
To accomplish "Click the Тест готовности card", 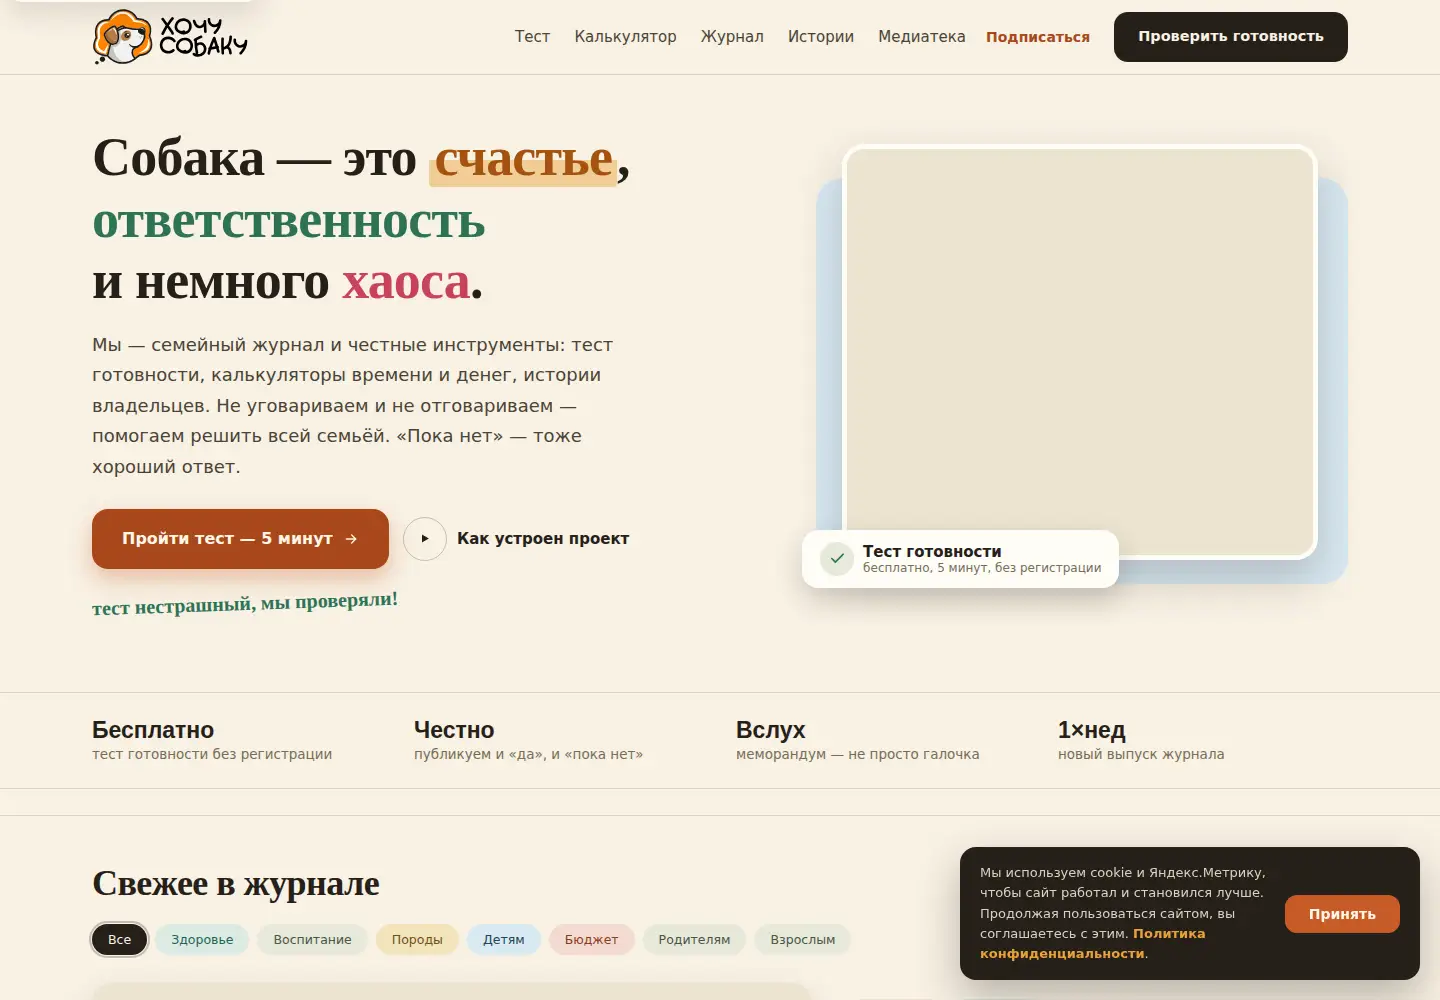I will (960, 559).
